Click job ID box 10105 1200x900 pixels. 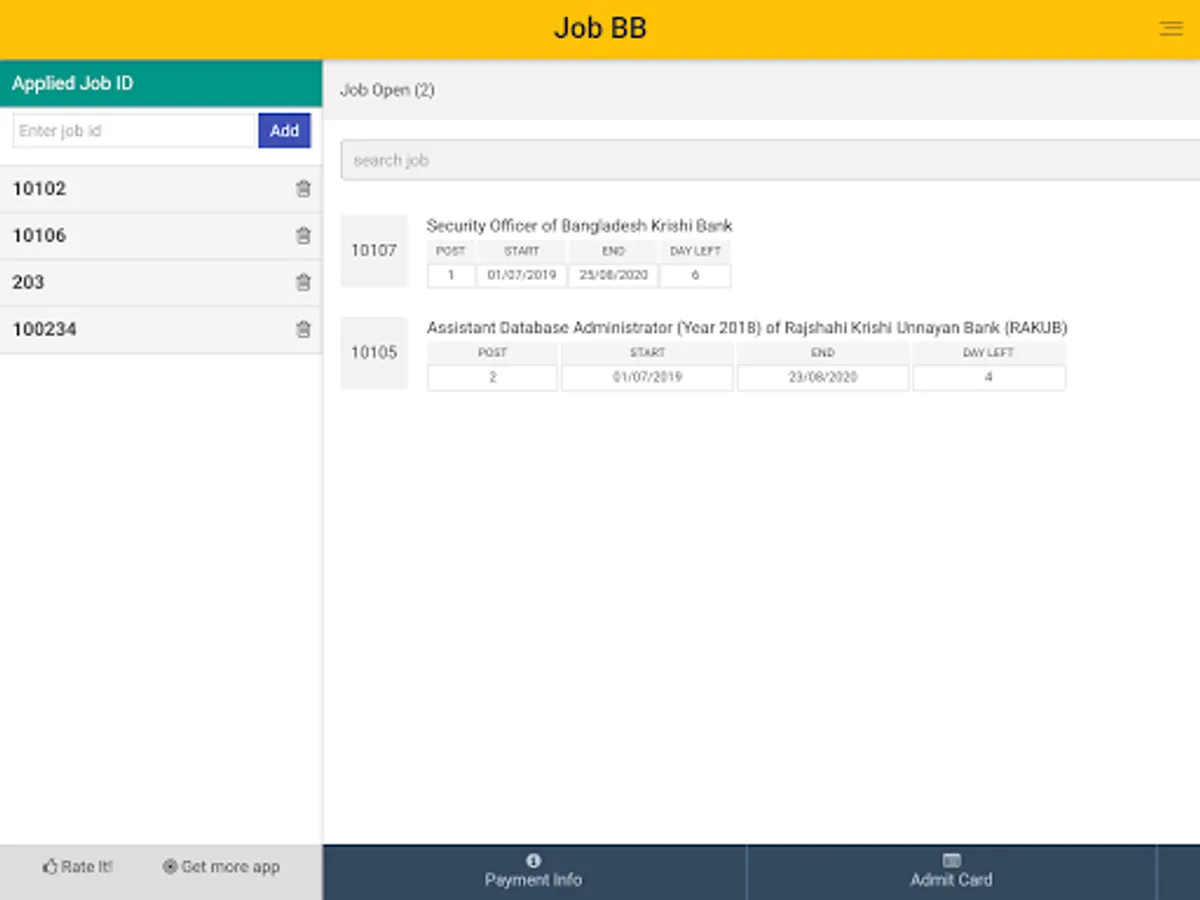point(374,353)
